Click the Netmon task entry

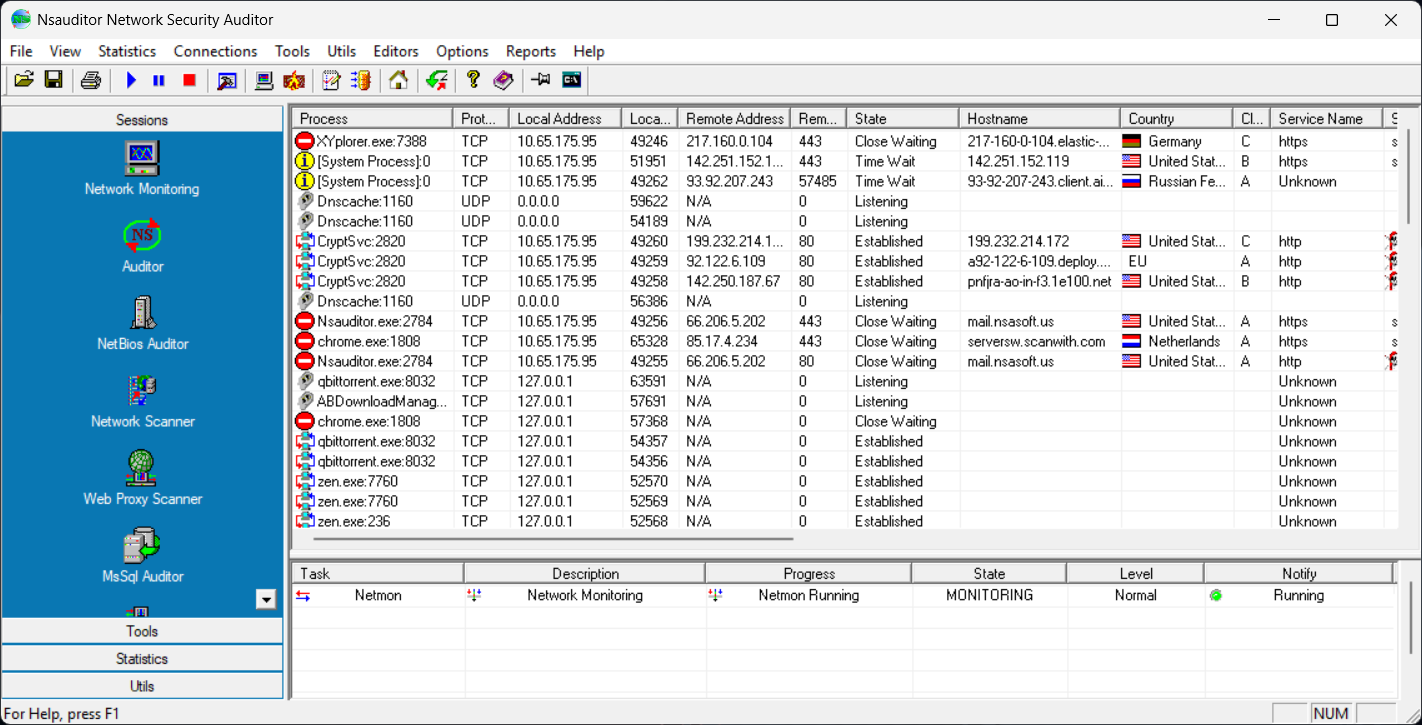[x=378, y=595]
